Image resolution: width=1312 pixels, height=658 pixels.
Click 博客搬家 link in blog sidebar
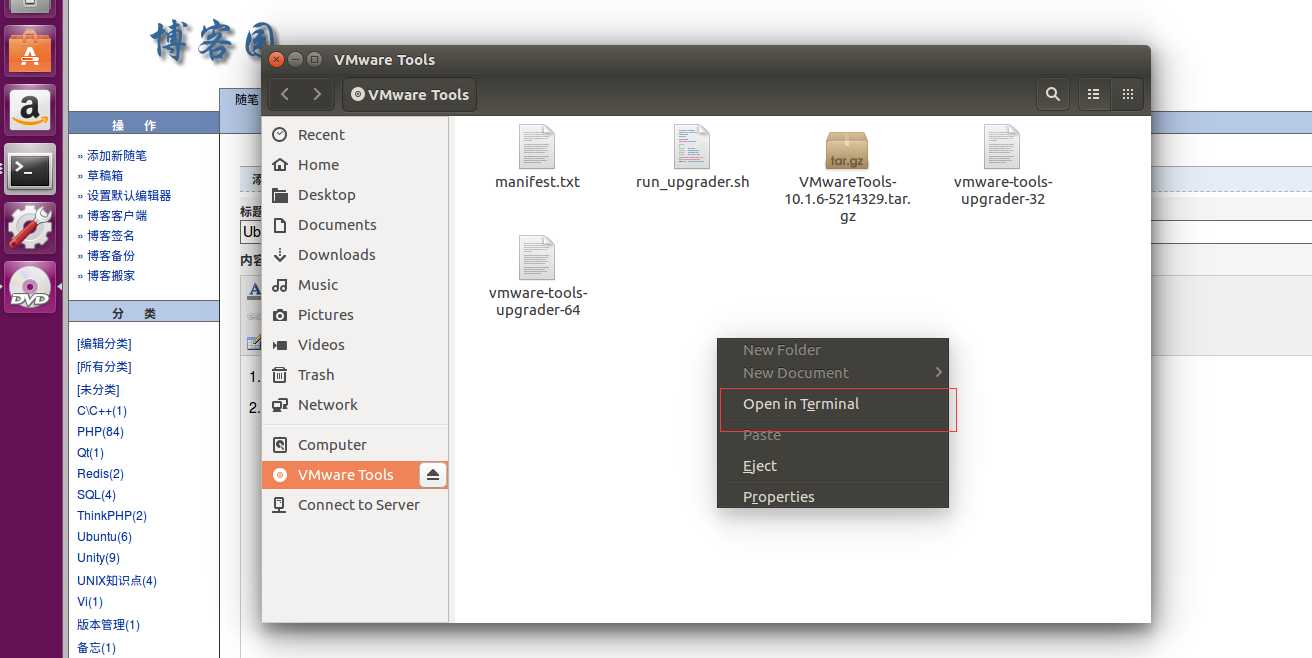[111, 276]
